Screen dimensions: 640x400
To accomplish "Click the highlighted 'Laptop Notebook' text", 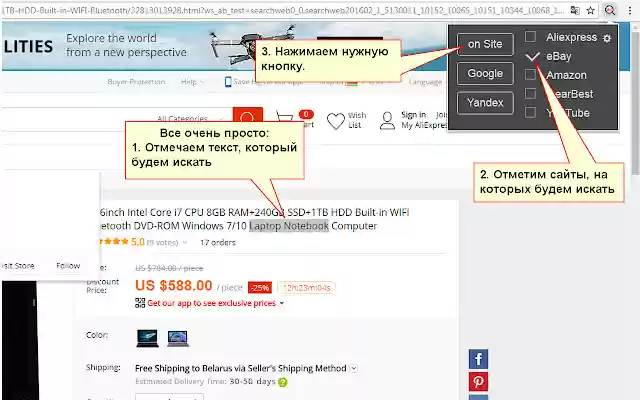I will [289, 226].
